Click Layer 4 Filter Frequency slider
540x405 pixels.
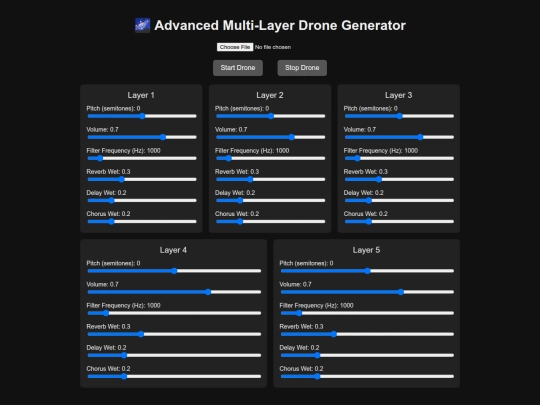pyautogui.click(x=174, y=313)
